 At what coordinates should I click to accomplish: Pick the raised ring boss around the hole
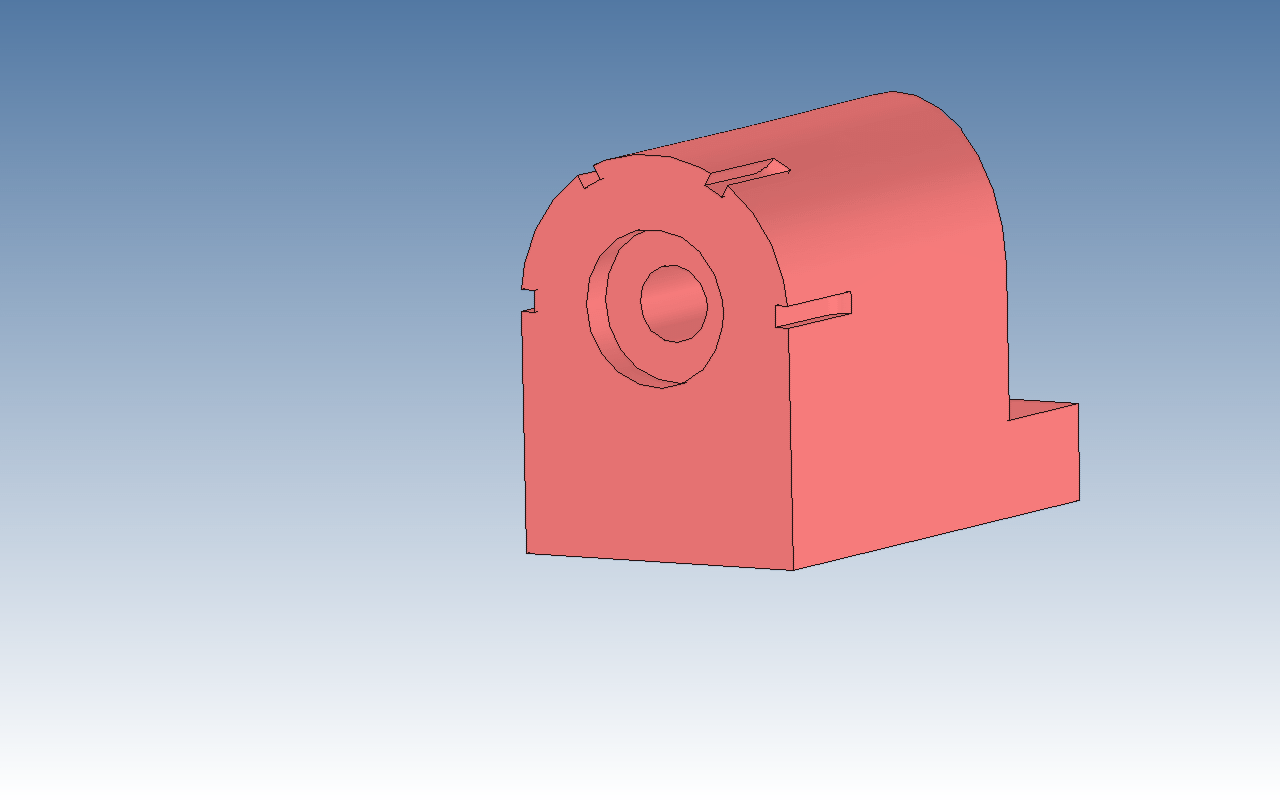655,308
